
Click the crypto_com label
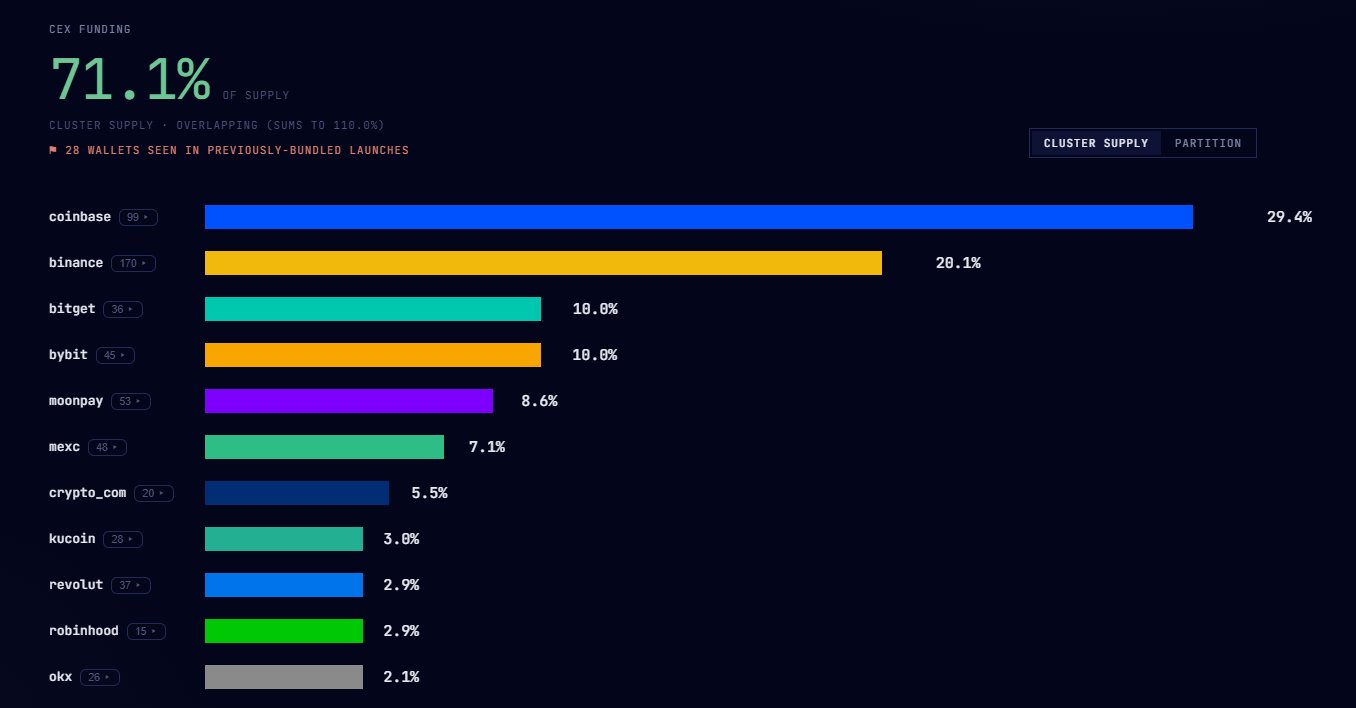tap(88, 493)
